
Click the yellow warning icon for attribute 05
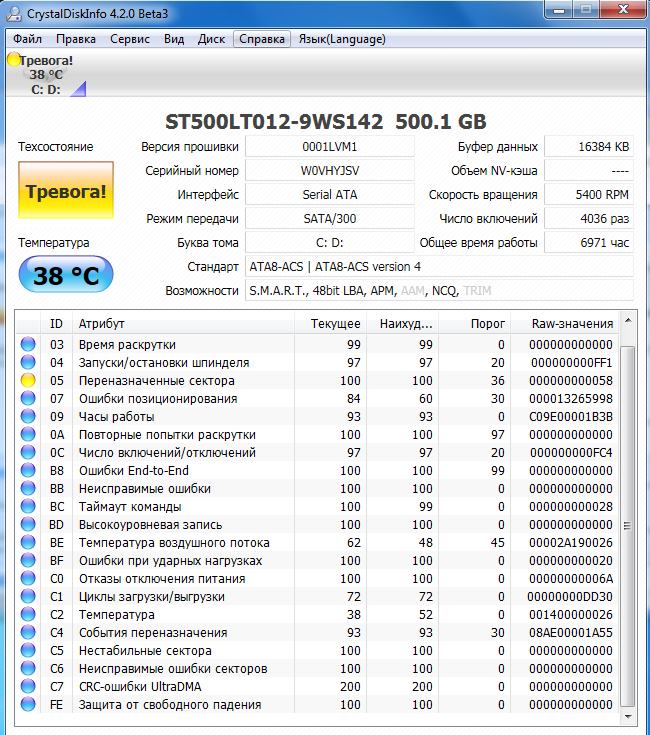(x=28, y=380)
